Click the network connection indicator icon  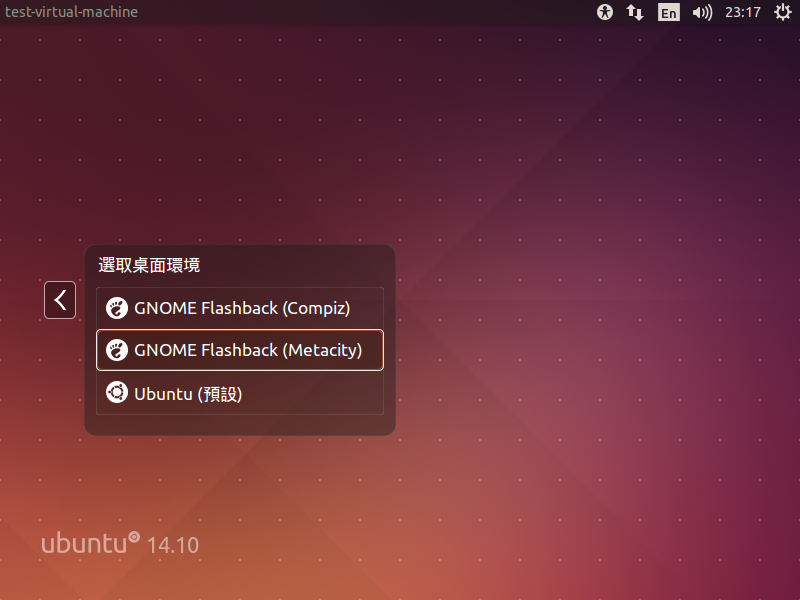point(635,12)
